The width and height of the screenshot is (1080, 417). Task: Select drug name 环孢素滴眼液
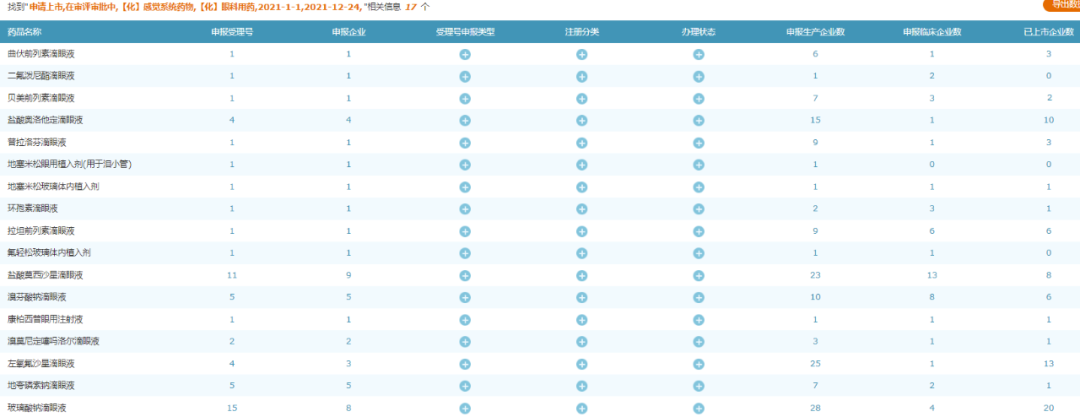[32, 208]
